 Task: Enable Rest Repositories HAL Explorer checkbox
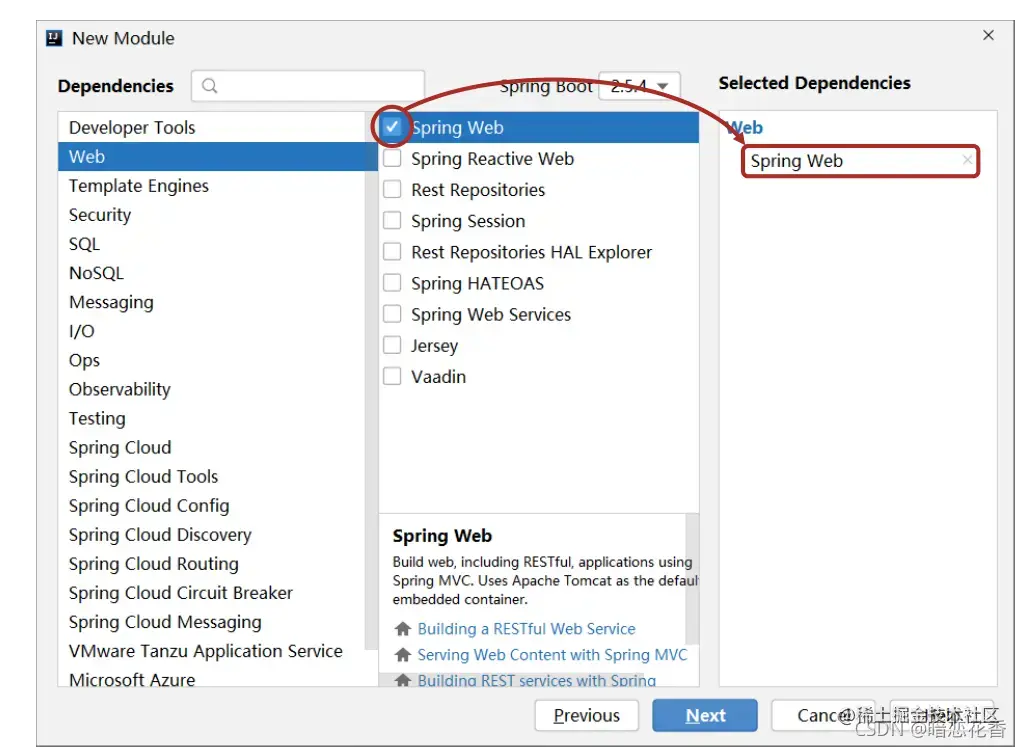click(392, 251)
